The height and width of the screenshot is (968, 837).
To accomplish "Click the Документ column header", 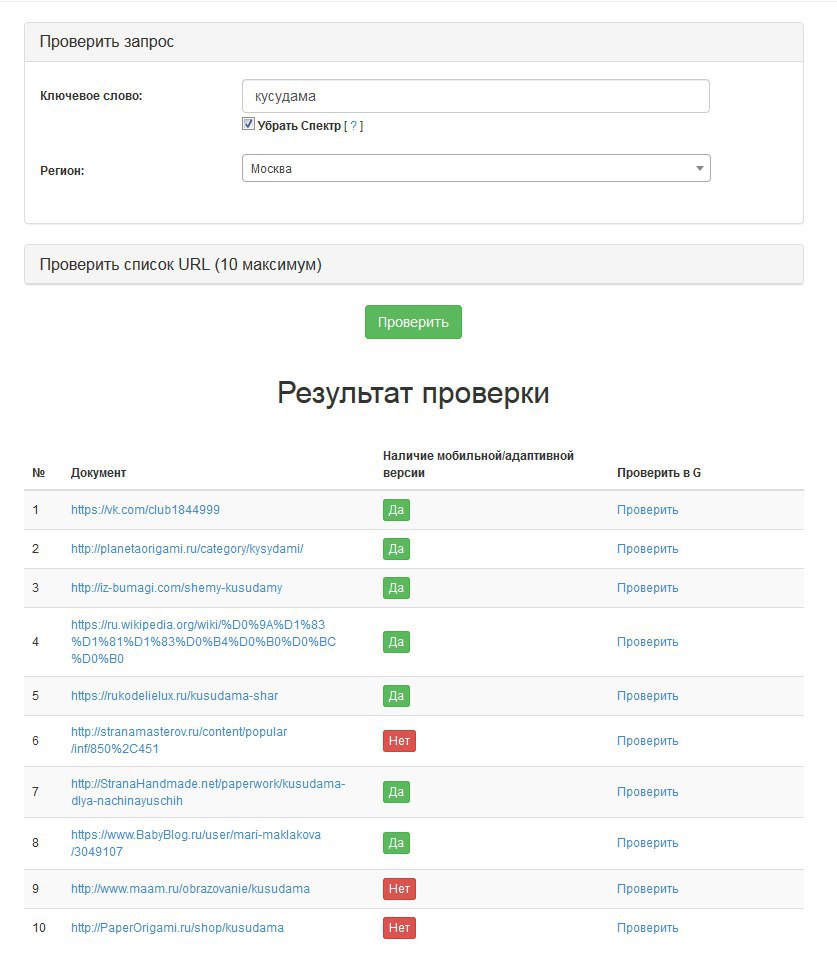I will (98, 473).
